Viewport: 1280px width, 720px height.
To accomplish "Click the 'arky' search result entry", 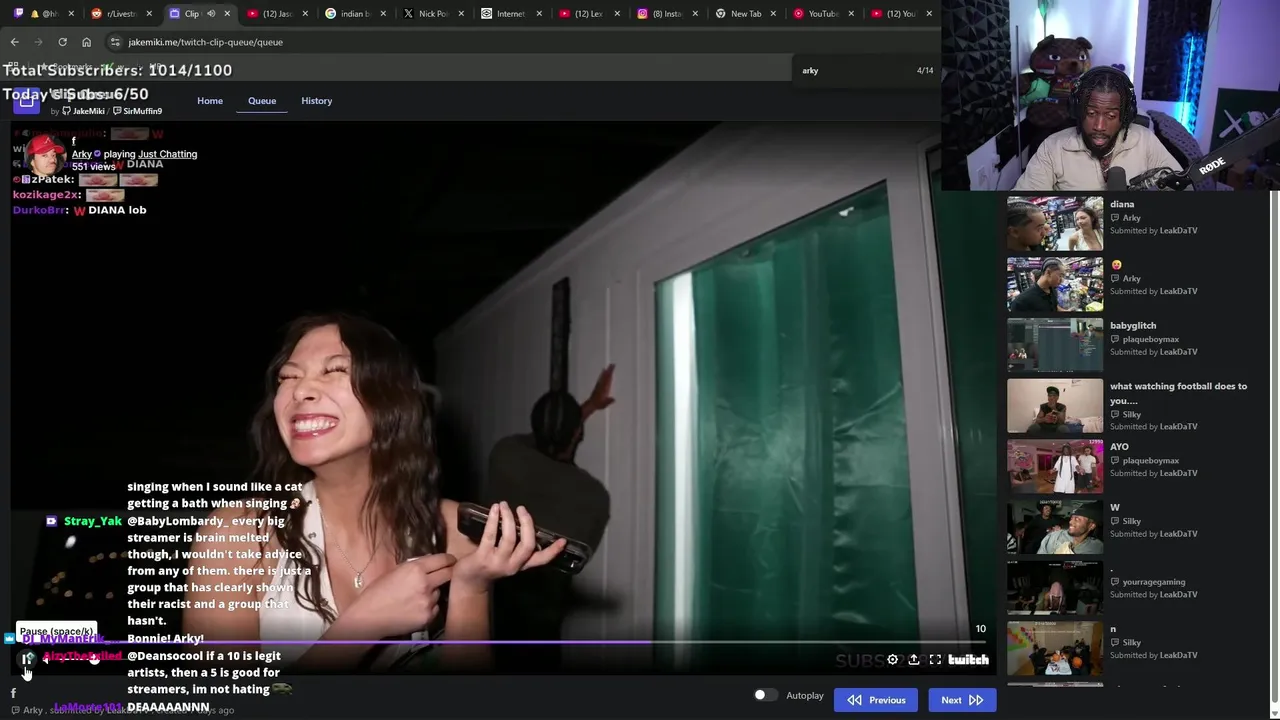I will coord(810,71).
